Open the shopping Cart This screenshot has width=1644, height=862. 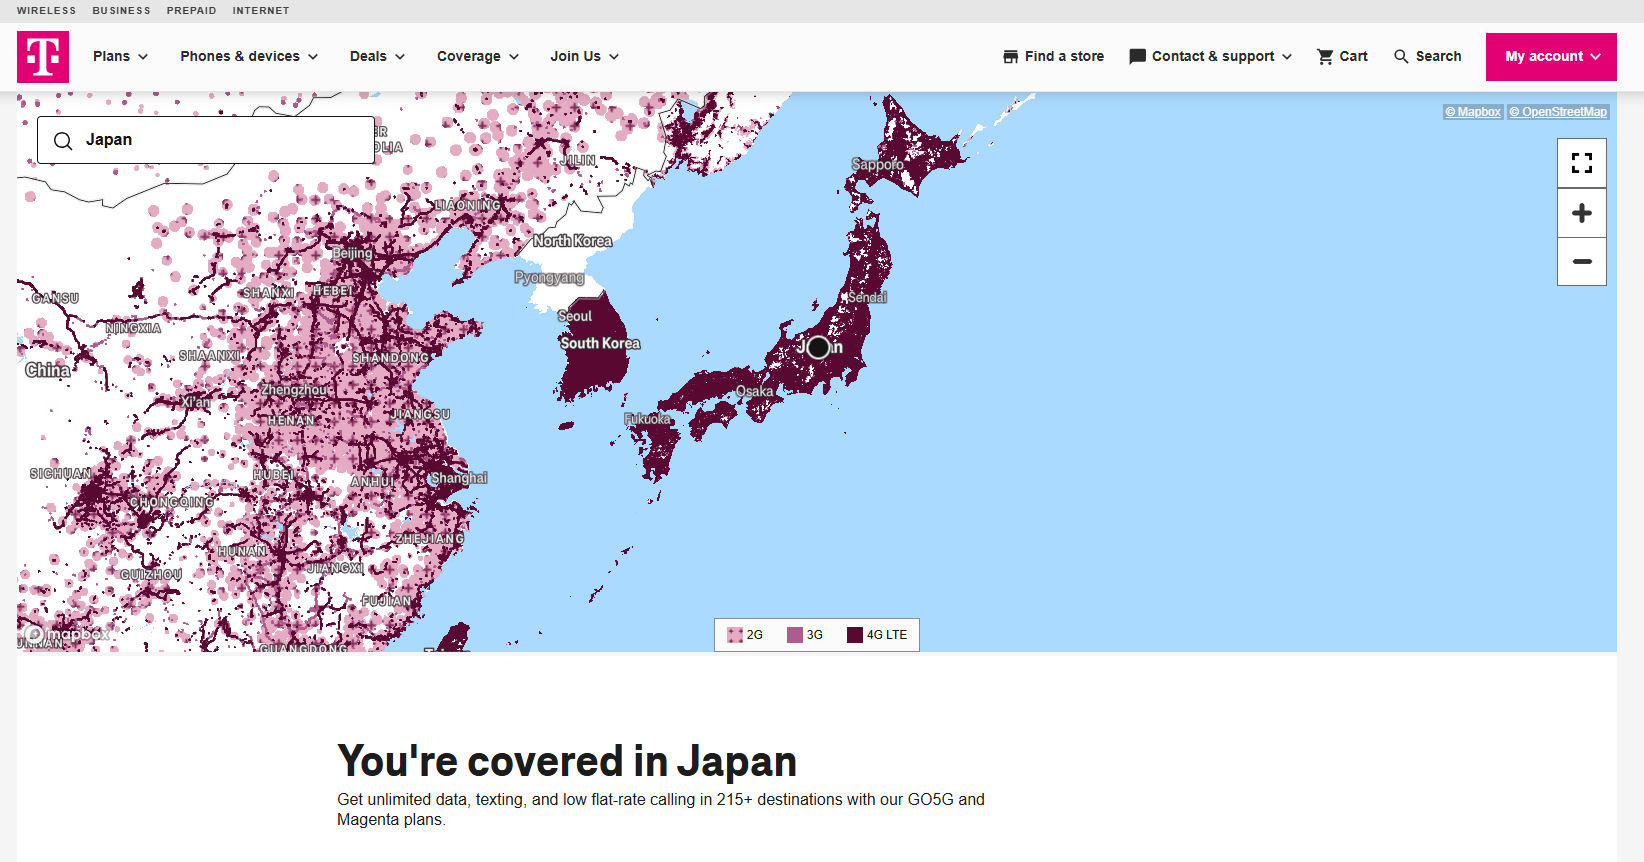tap(1342, 57)
